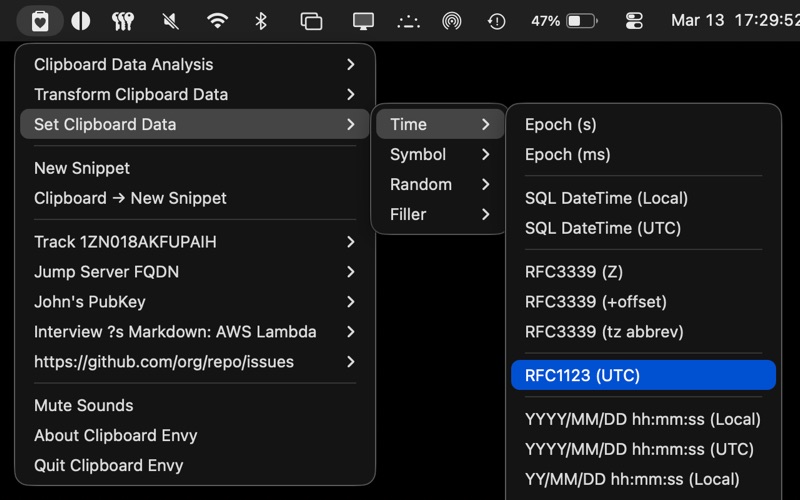Image resolution: width=800 pixels, height=500 pixels.
Task: Choose SQL DateTime (UTC)
Action: click(x=643, y=228)
